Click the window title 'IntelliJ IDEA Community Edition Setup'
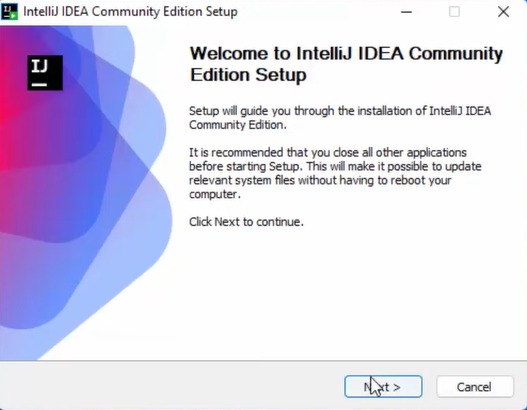Screen dimensions: 527x410 click(x=130, y=12)
